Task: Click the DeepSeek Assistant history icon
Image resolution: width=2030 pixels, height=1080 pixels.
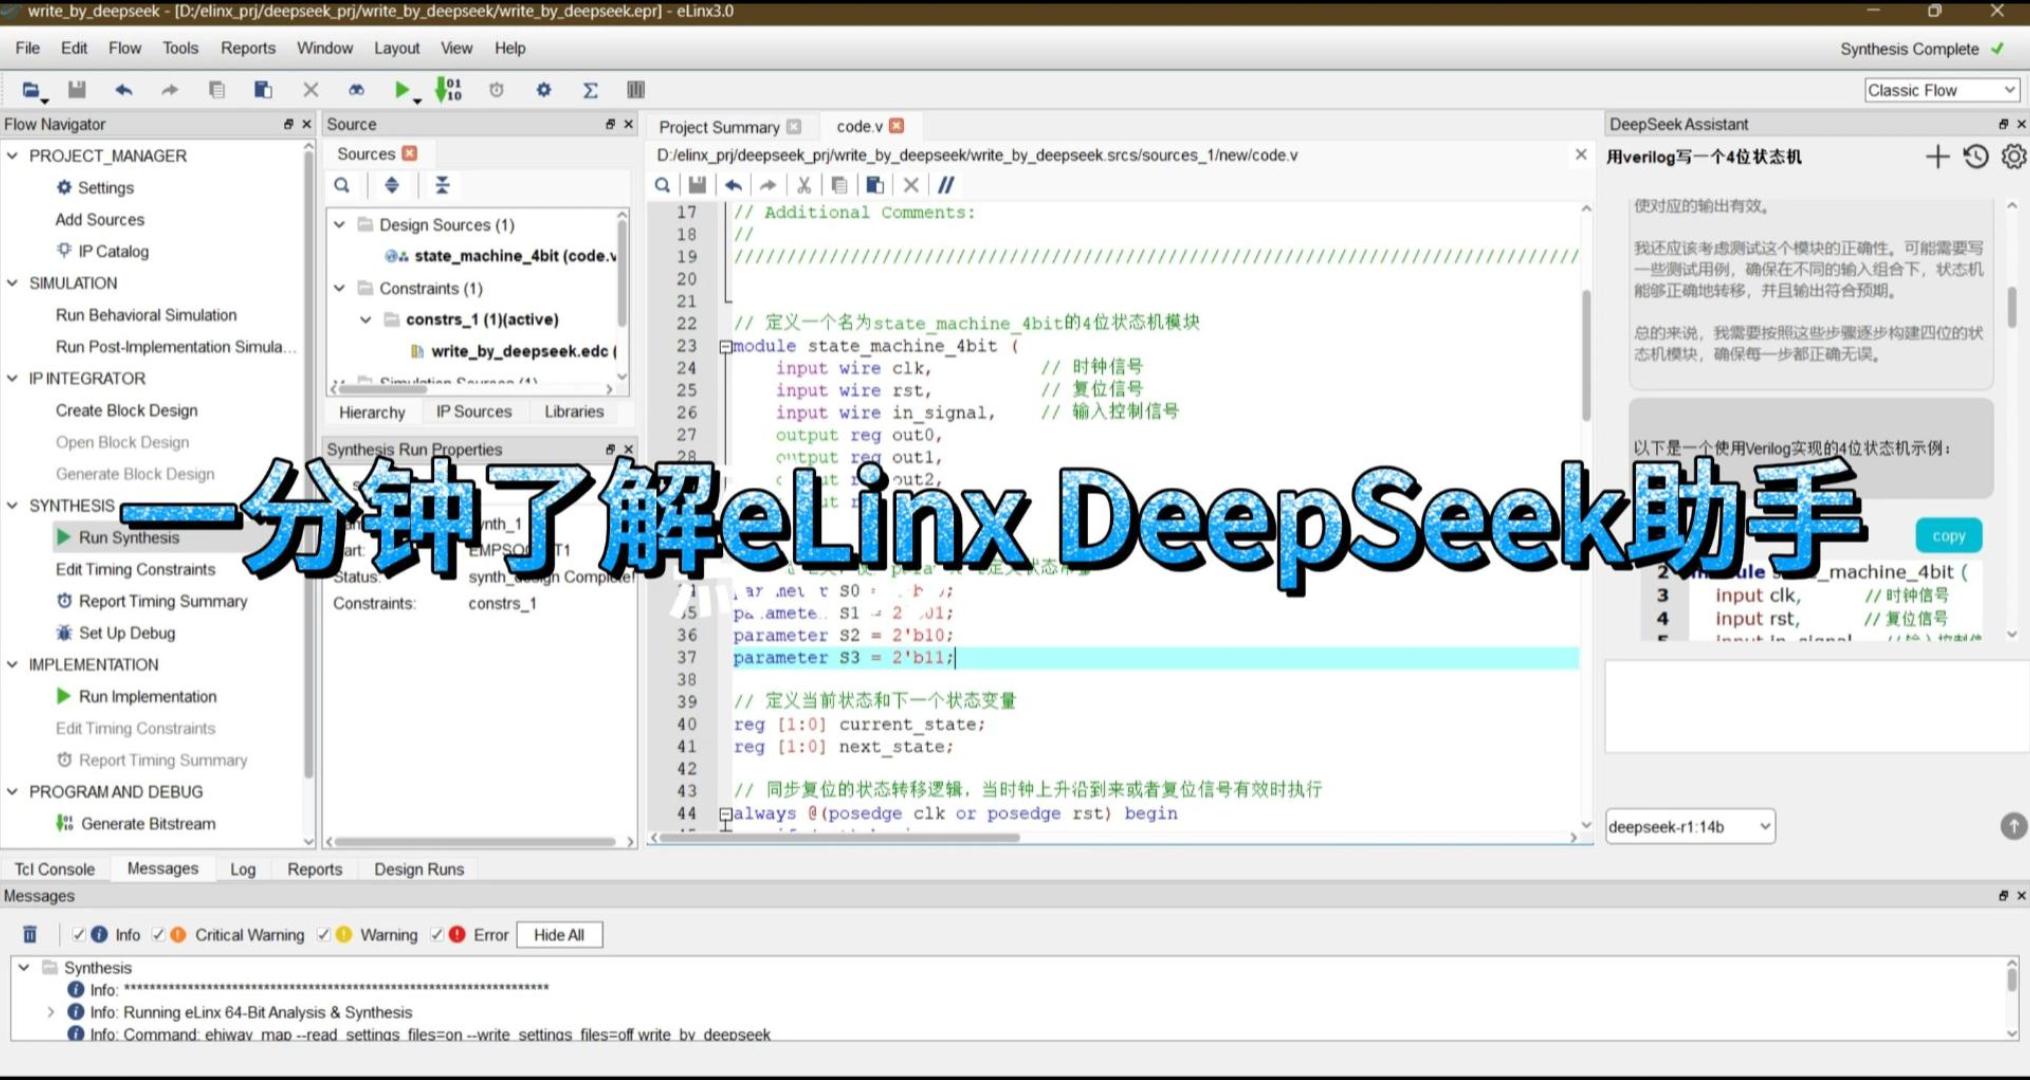Action: (x=1975, y=157)
